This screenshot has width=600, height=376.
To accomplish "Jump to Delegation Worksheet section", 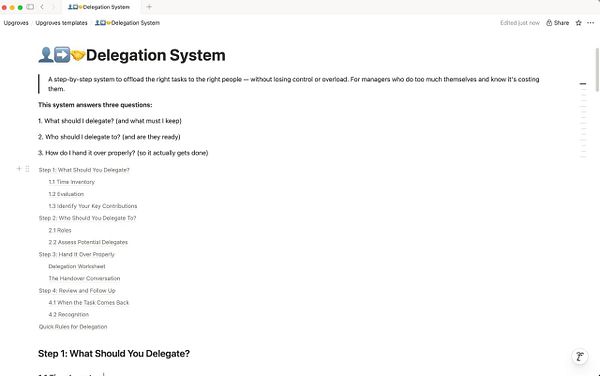I will [x=77, y=266].
